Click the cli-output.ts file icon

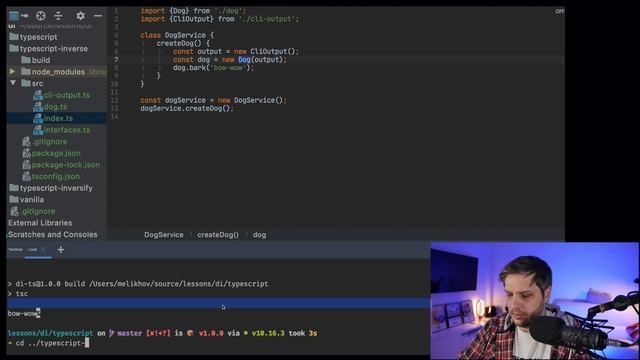38,95
